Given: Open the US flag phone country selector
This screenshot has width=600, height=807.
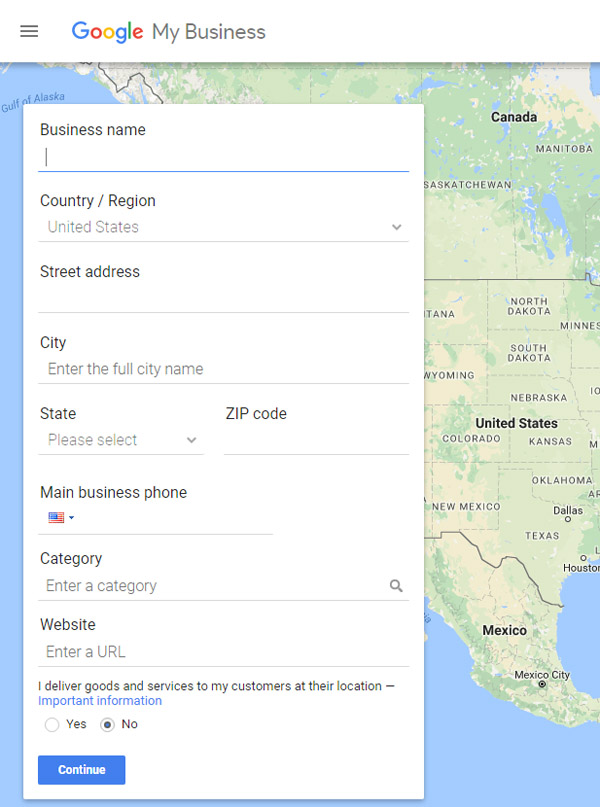Looking at the screenshot, I should point(61,517).
